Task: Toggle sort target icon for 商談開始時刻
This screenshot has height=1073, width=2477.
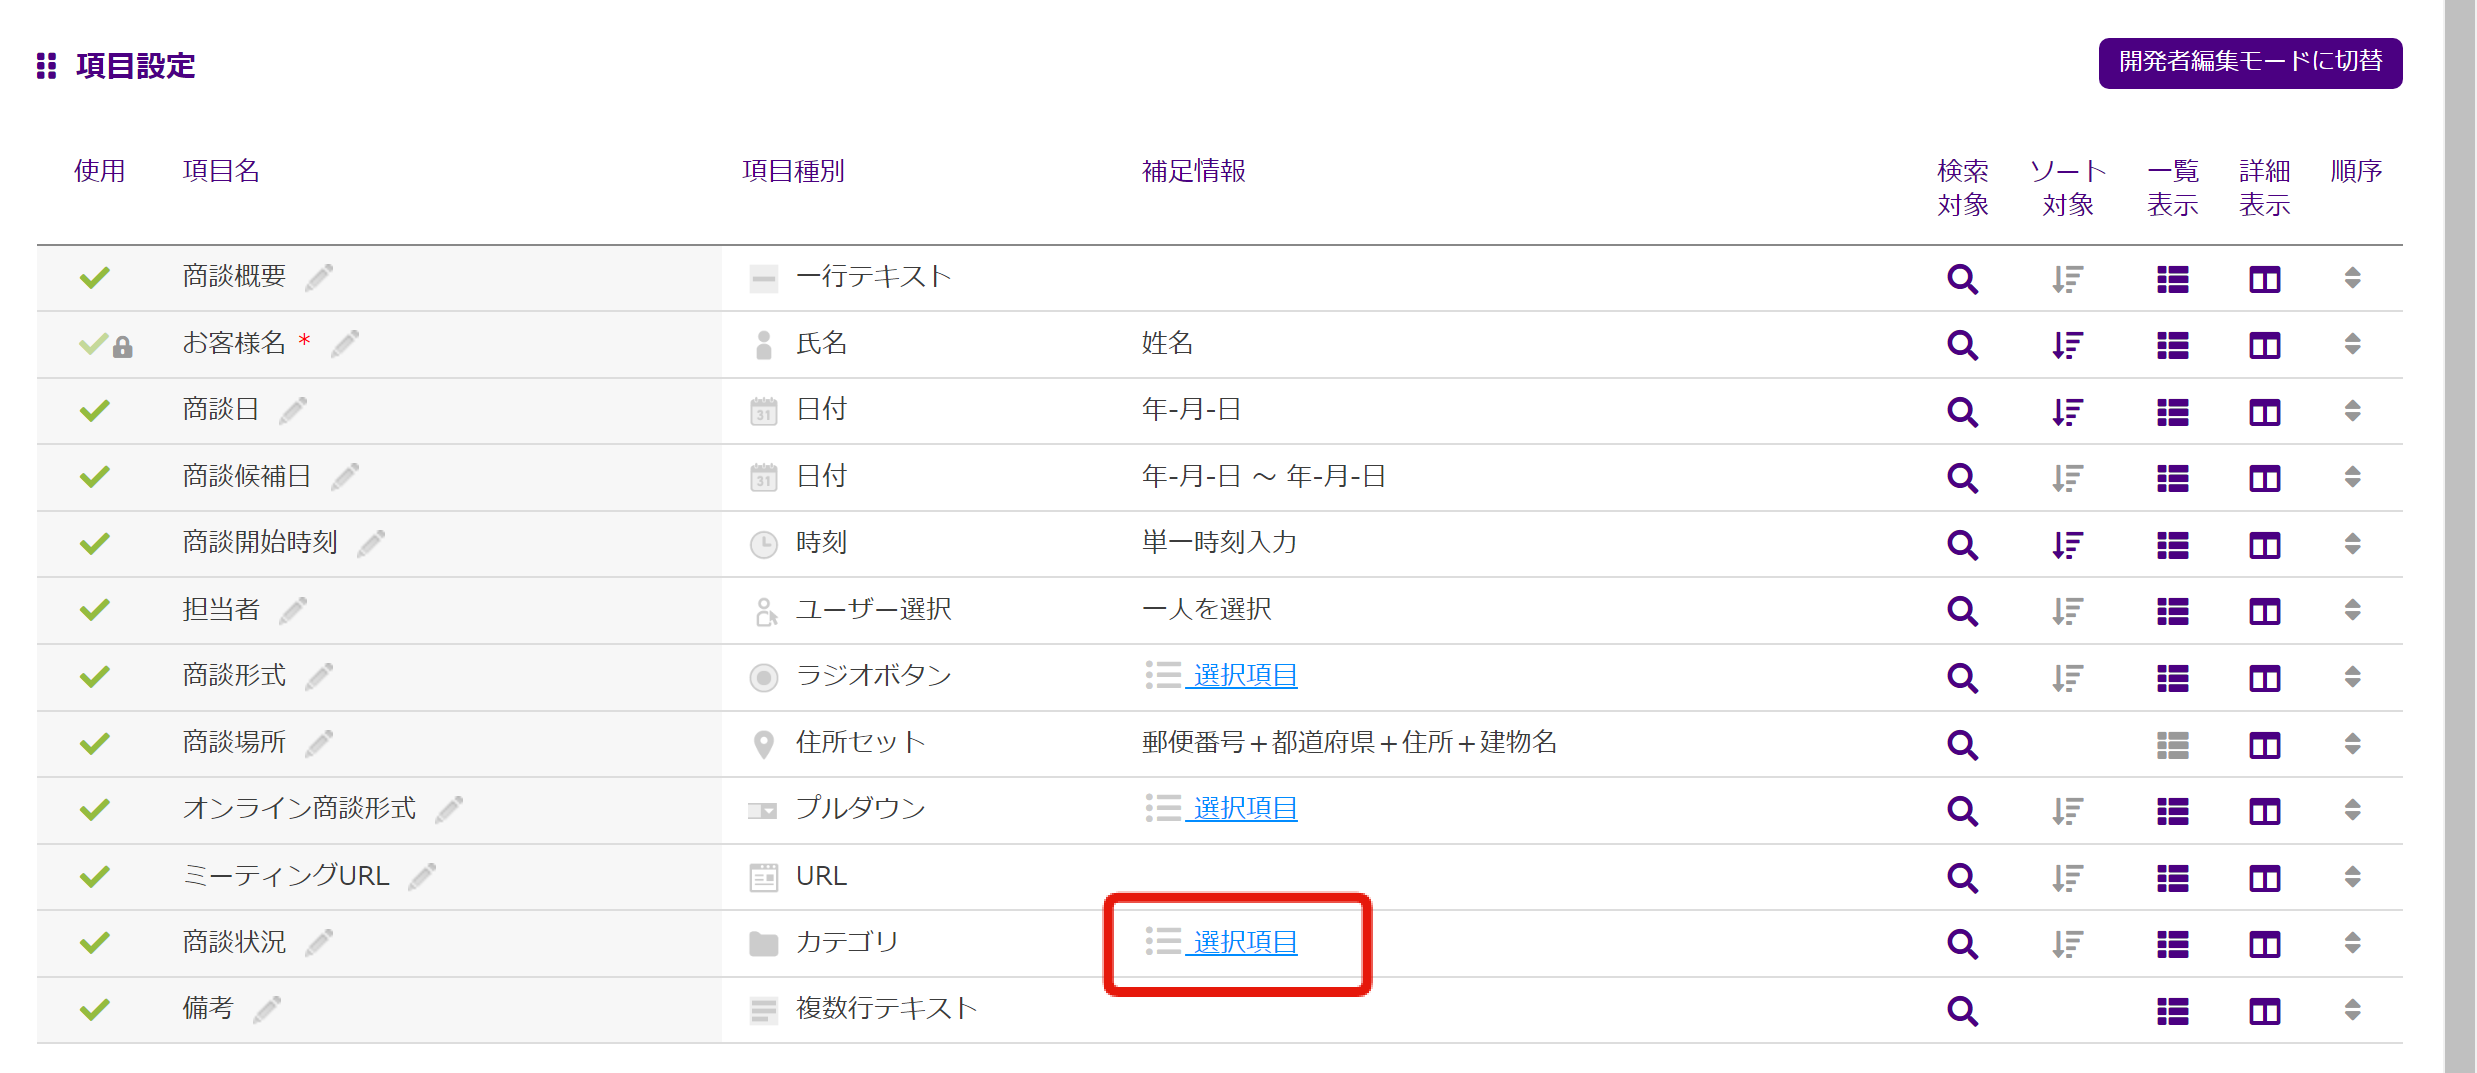Action: coord(2067,545)
